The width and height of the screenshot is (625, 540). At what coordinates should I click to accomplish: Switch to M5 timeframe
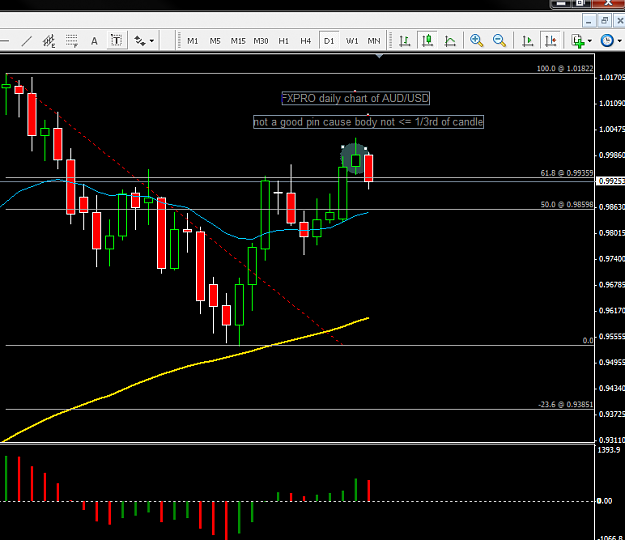point(215,41)
